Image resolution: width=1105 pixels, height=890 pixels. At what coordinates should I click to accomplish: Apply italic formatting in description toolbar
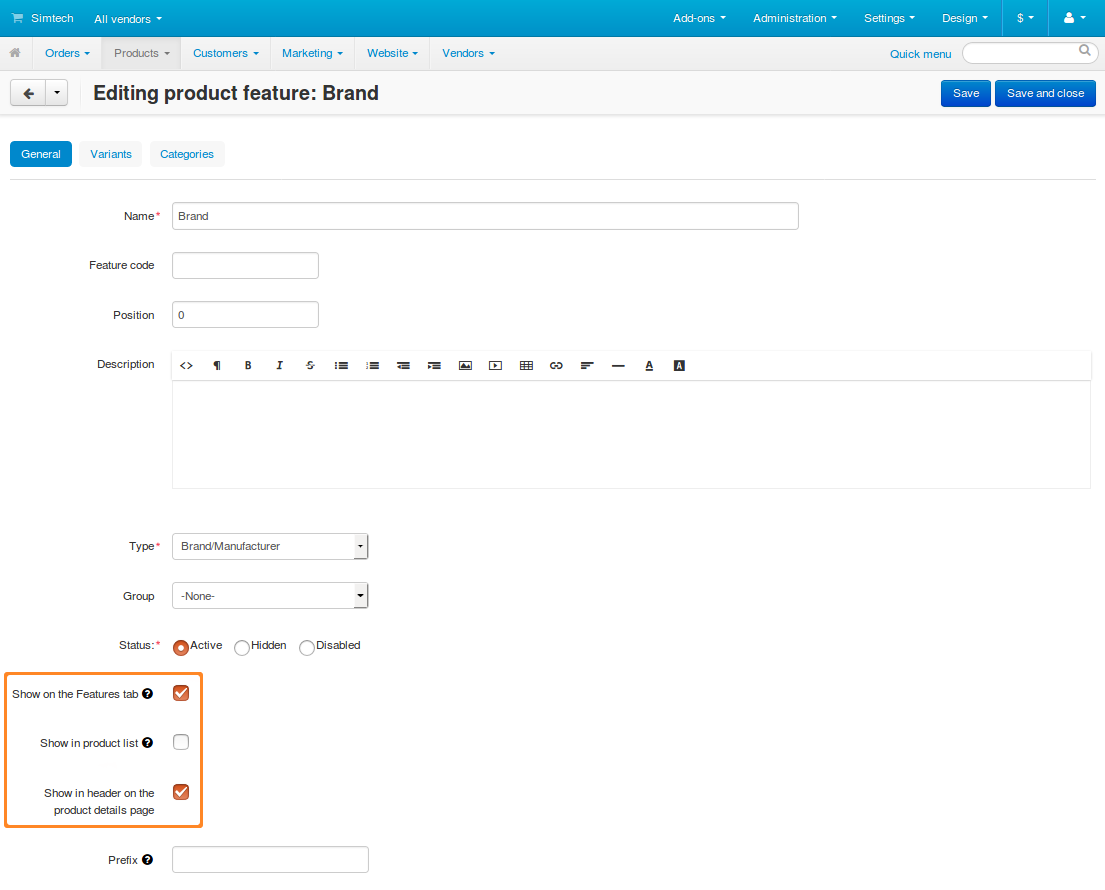point(279,365)
